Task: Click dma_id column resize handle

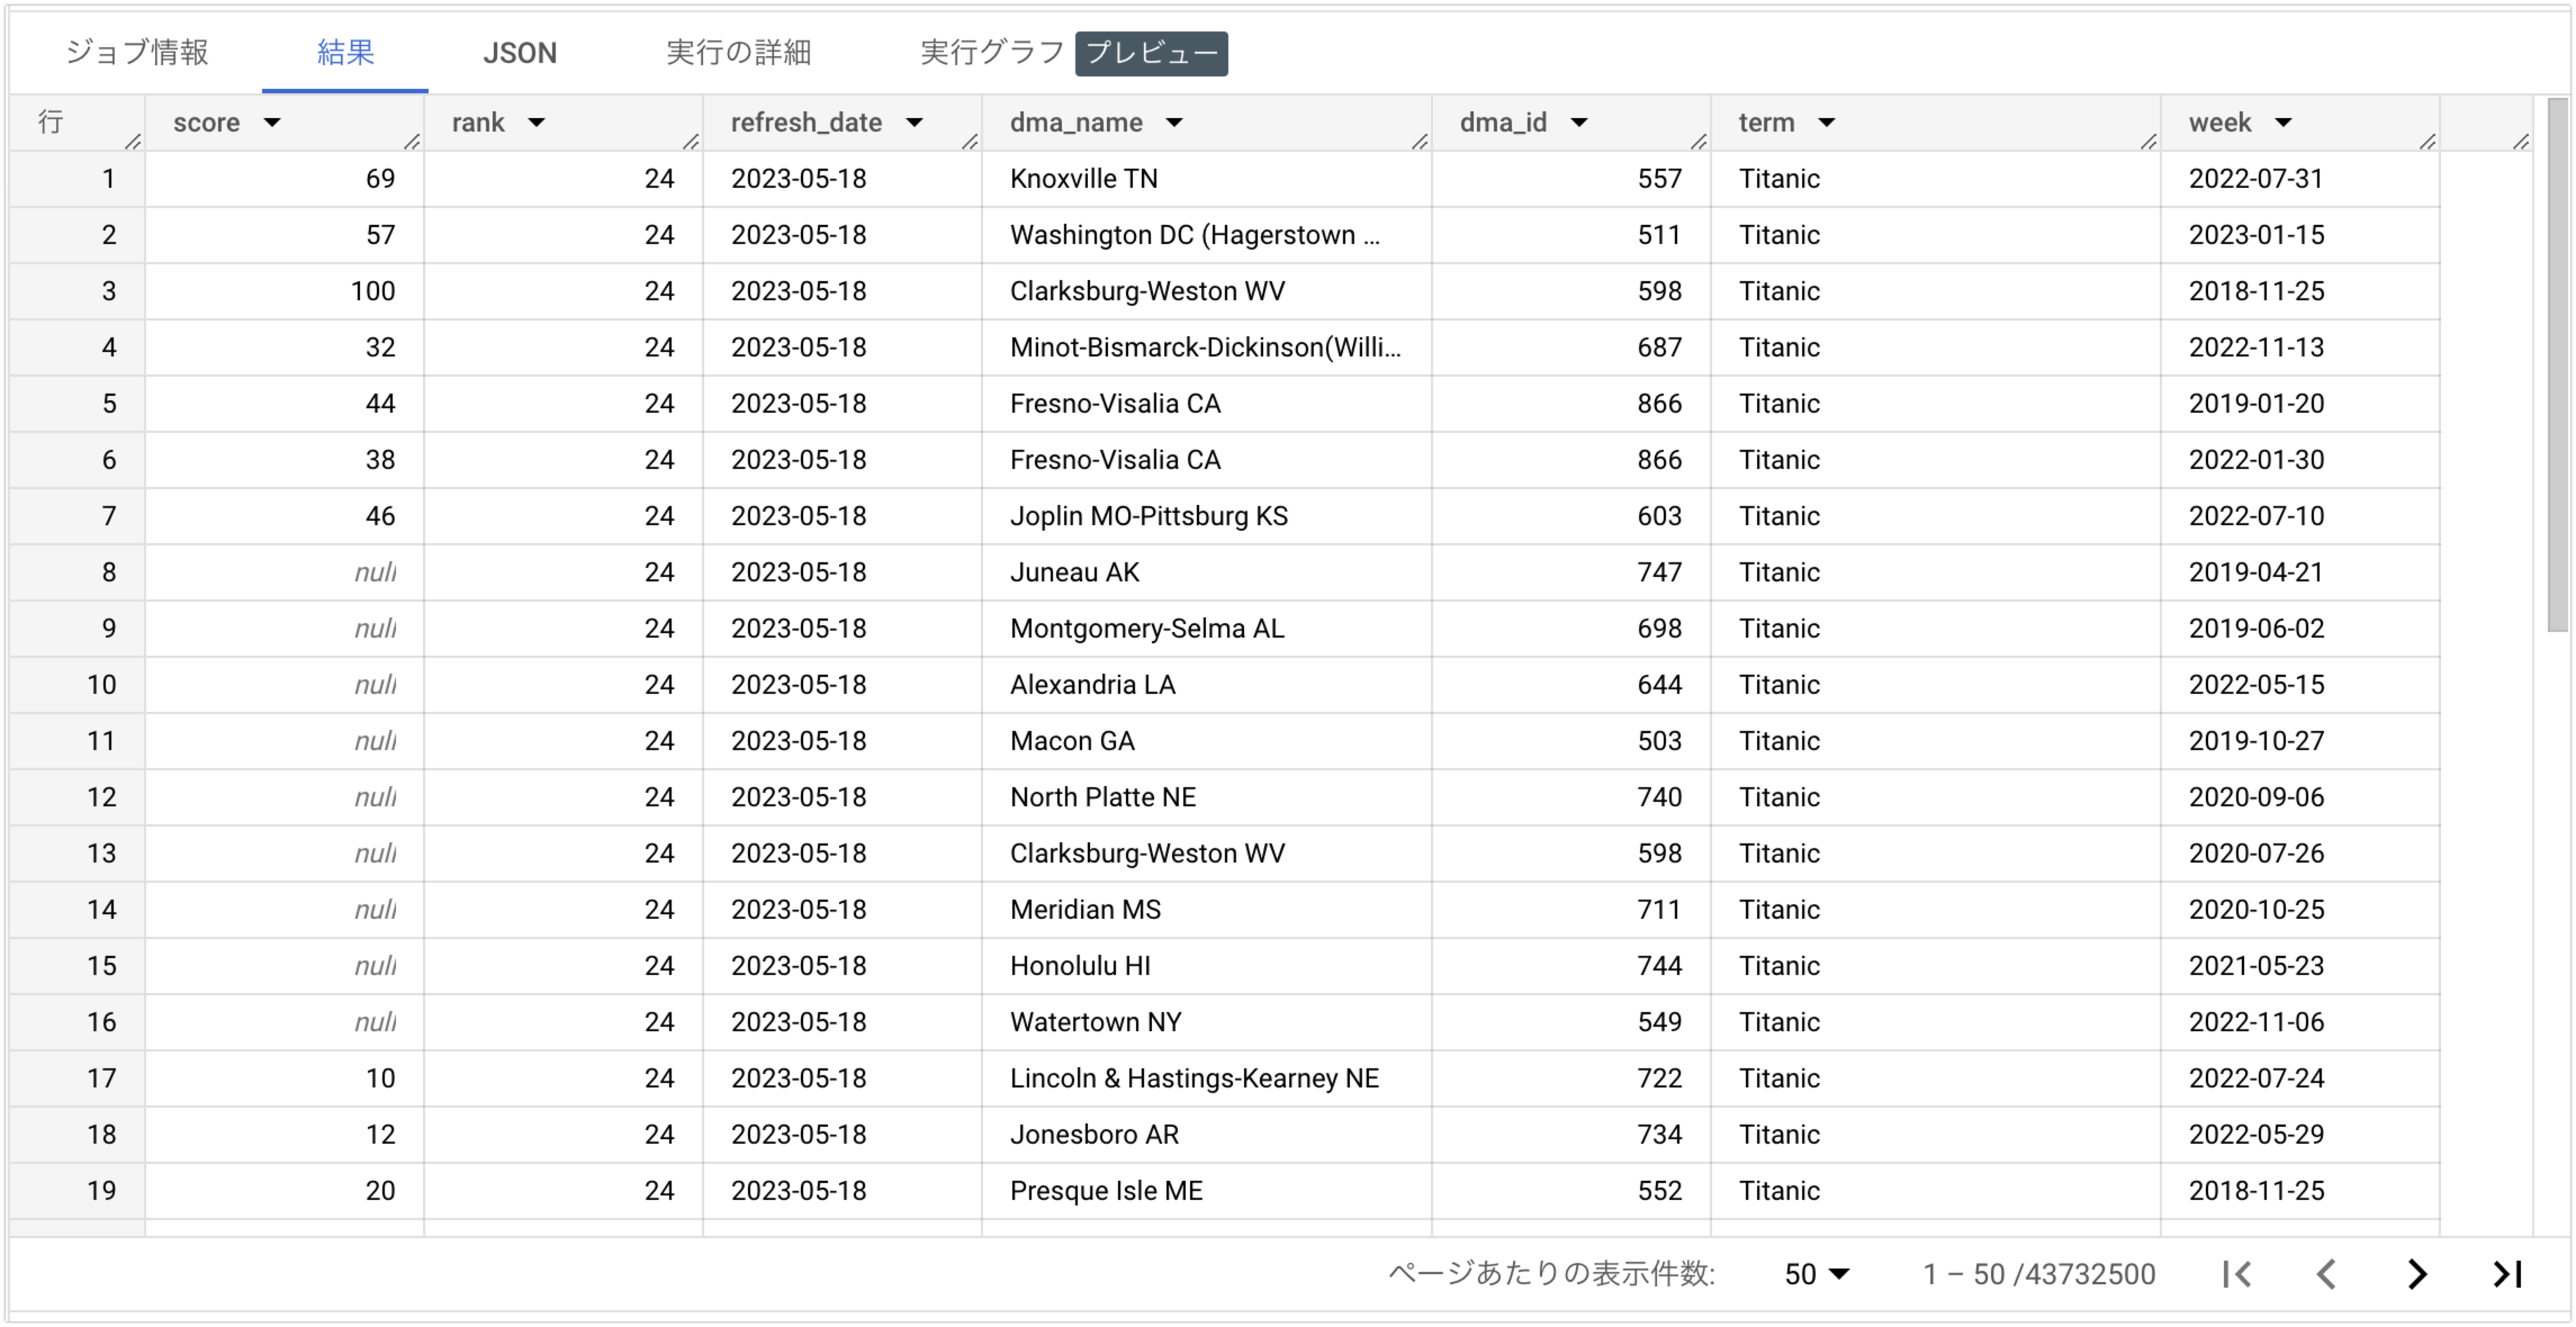Action: (1699, 142)
